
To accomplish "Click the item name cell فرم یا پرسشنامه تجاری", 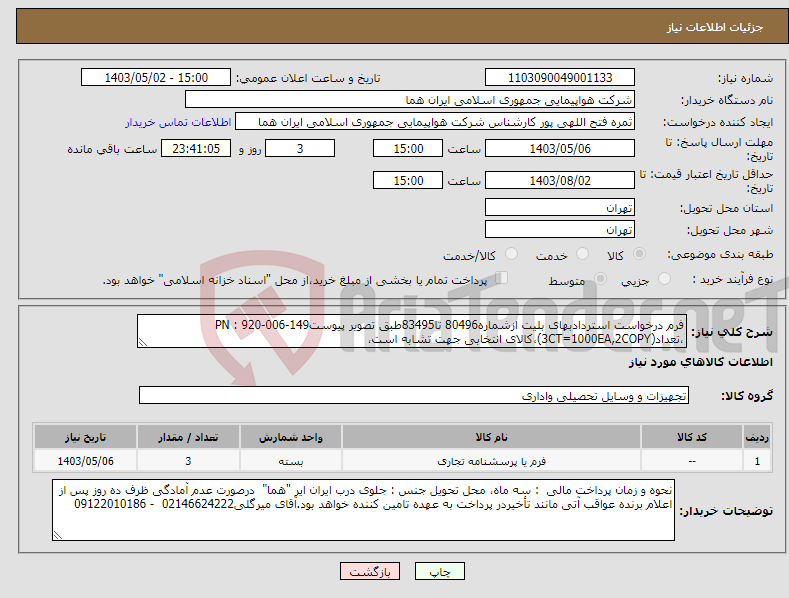I will (491, 461).
